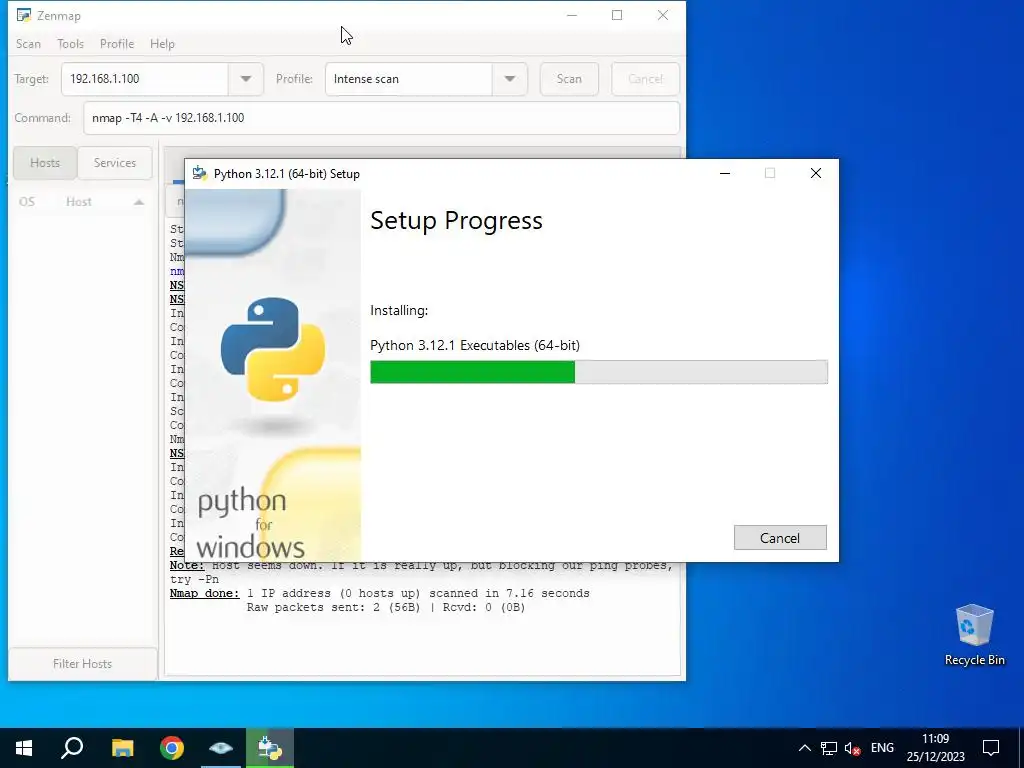Click the Python Setup title bar icon
Image resolution: width=1024 pixels, height=768 pixels.
(x=200, y=174)
